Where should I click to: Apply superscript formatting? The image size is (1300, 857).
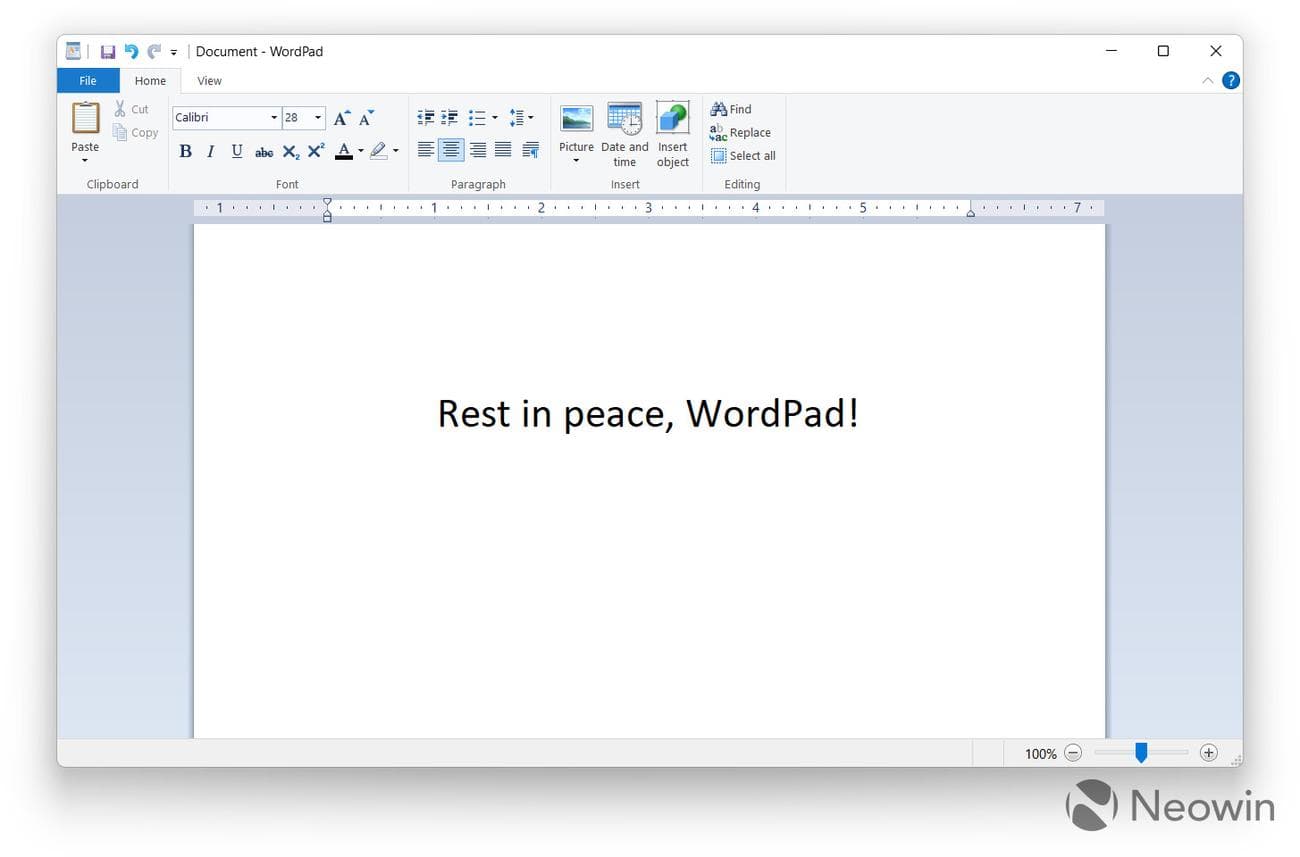[315, 151]
